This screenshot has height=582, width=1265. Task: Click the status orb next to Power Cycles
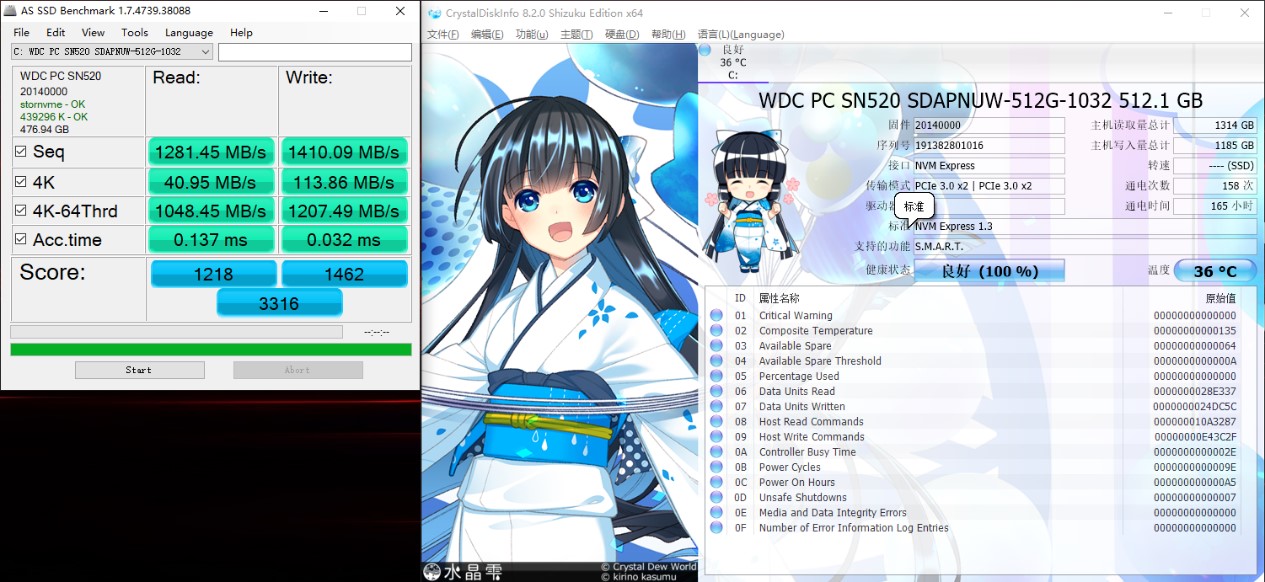click(x=716, y=467)
